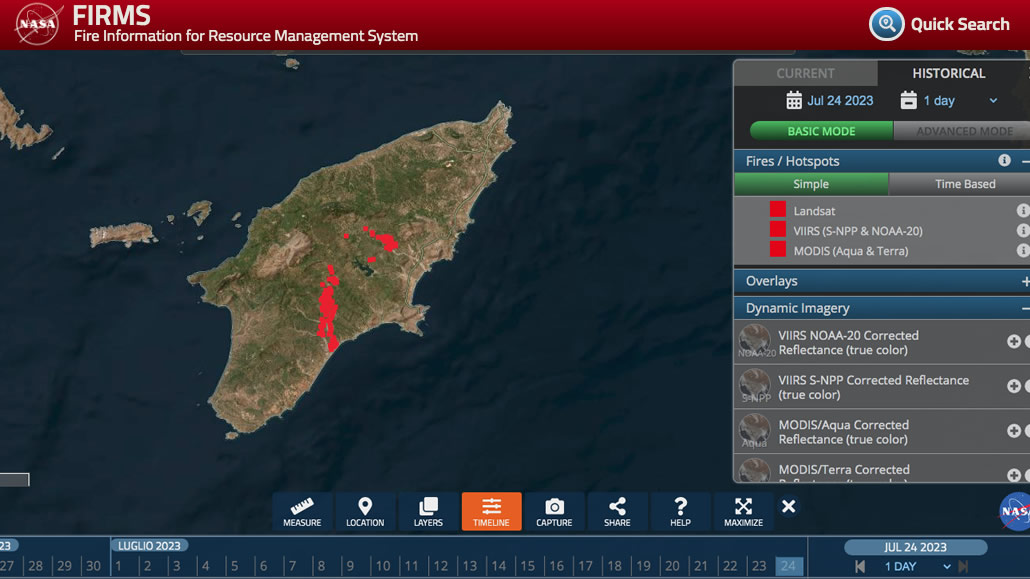The image size is (1030, 579).
Task: Click the NASA logo in header
Action: click(38, 24)
